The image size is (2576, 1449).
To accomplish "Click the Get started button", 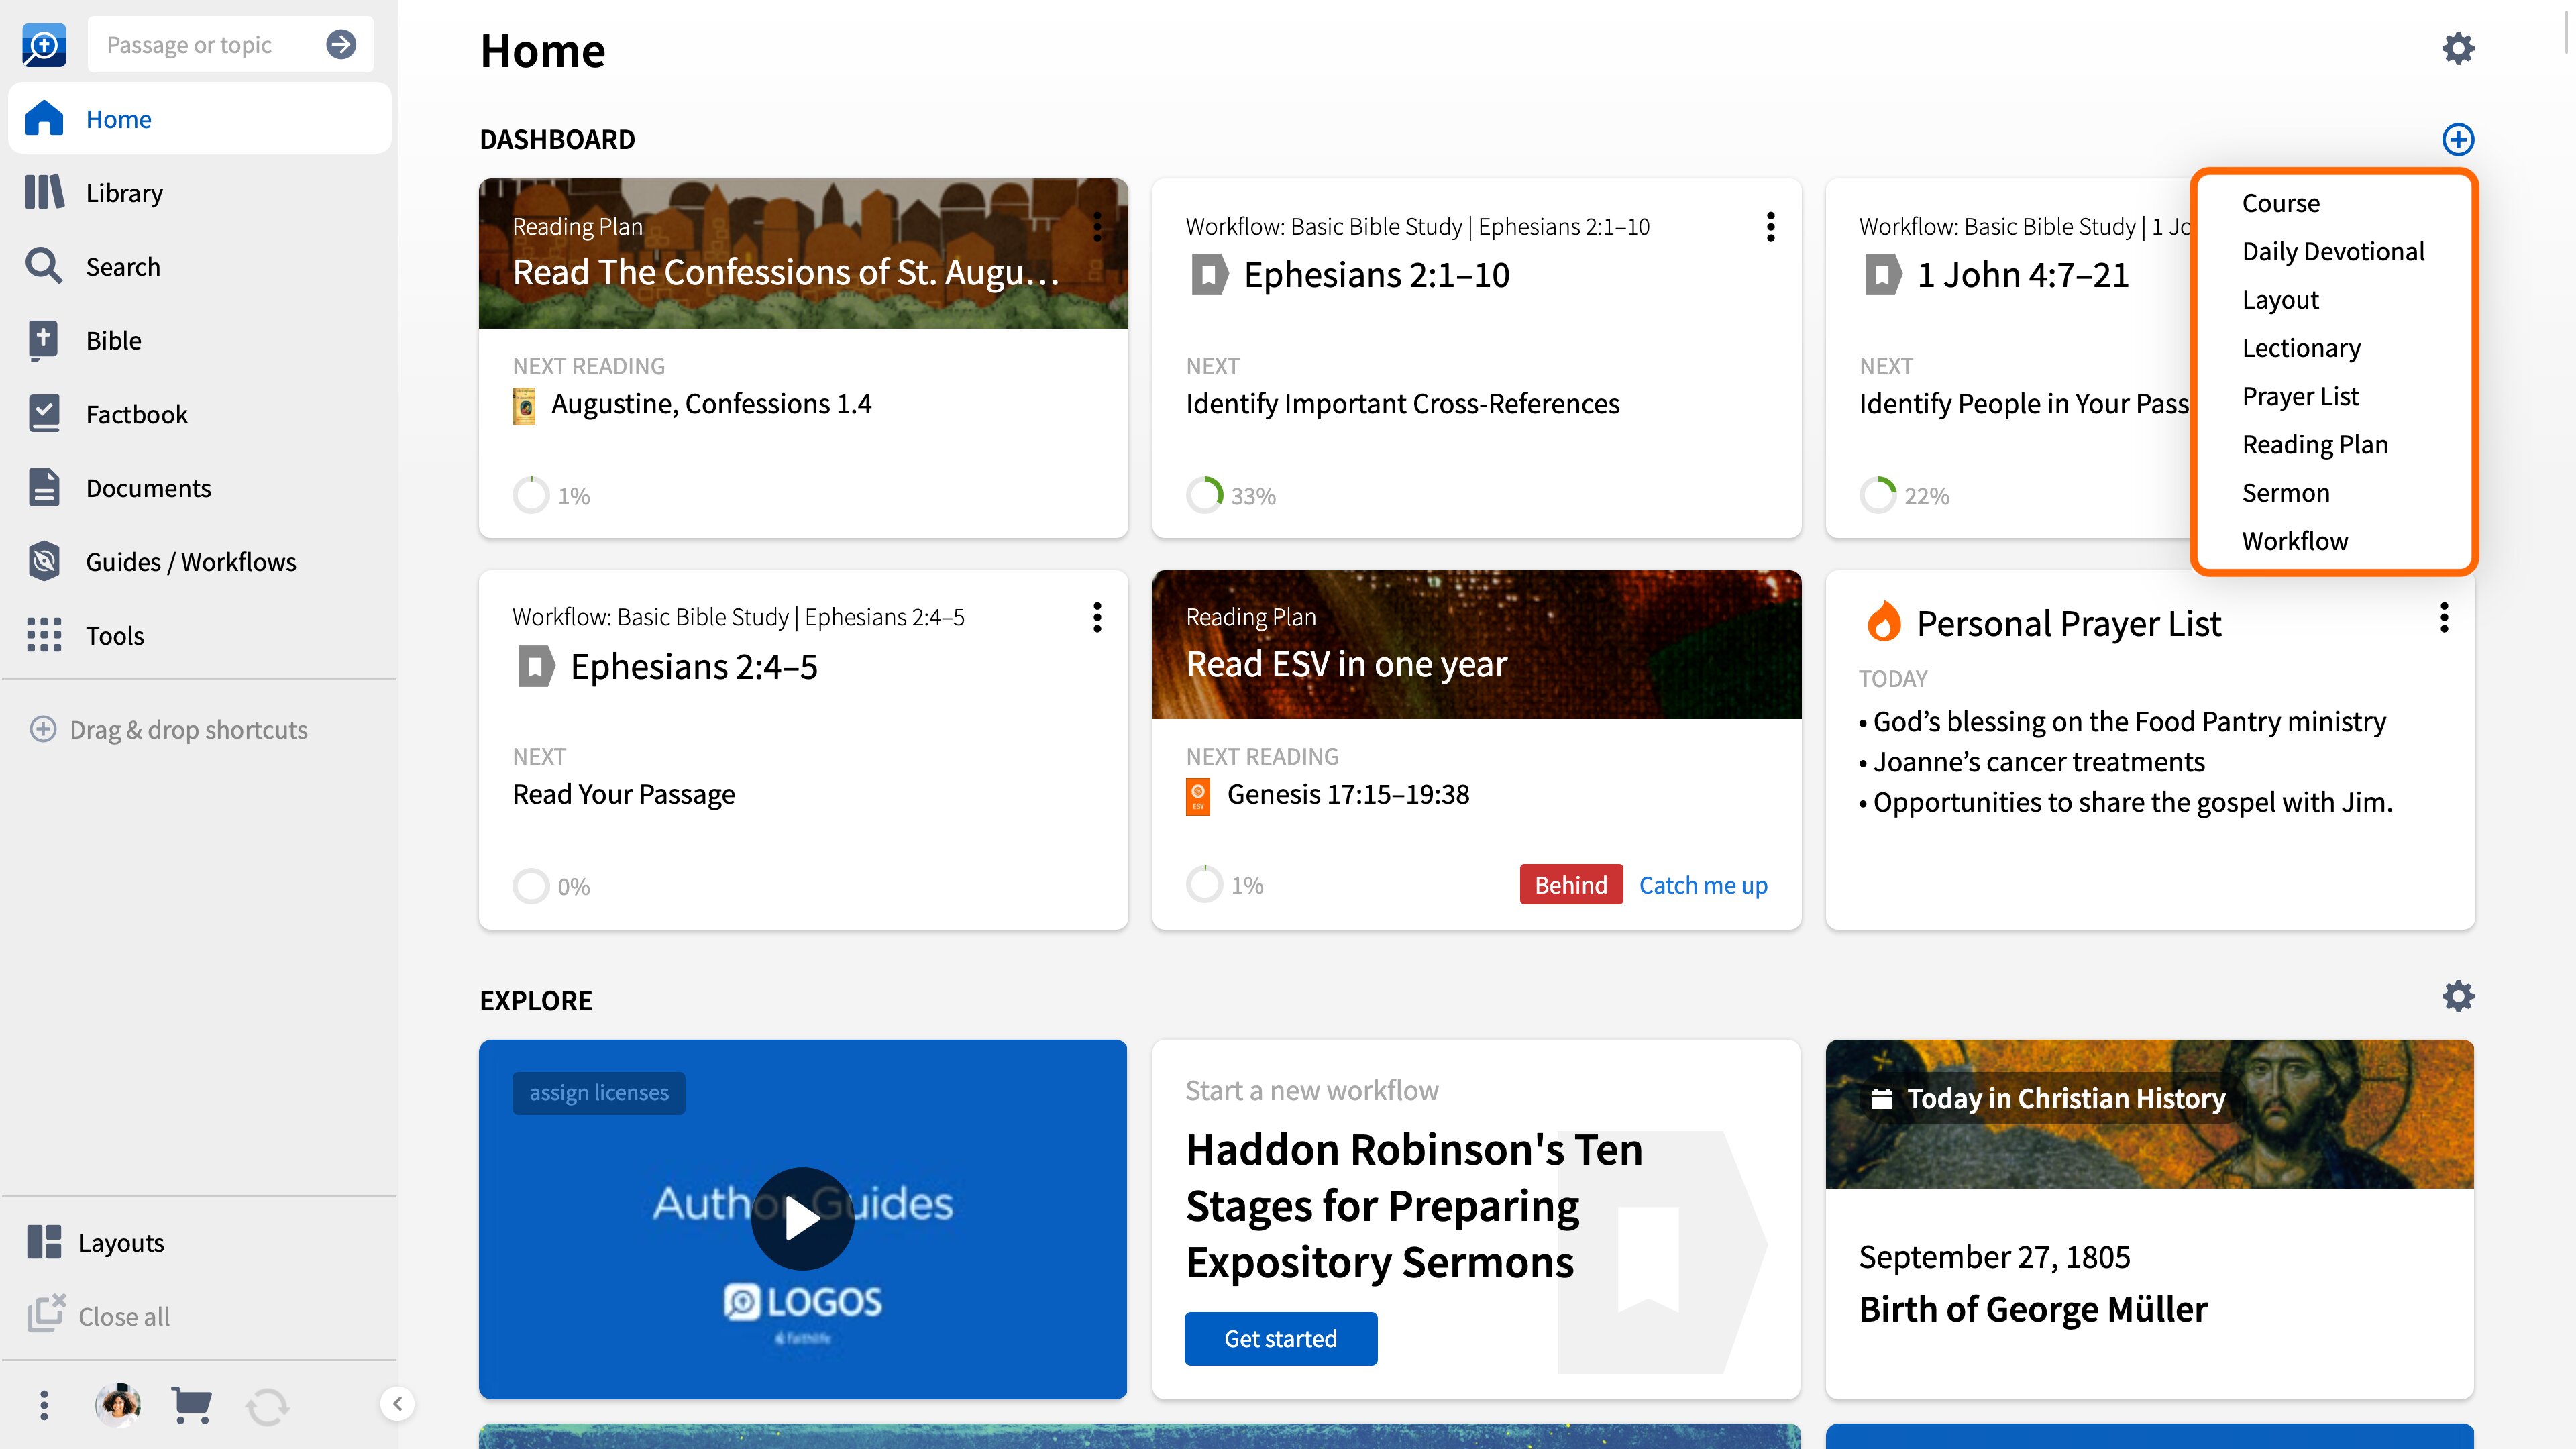I will click(x=1281, y=1339).
